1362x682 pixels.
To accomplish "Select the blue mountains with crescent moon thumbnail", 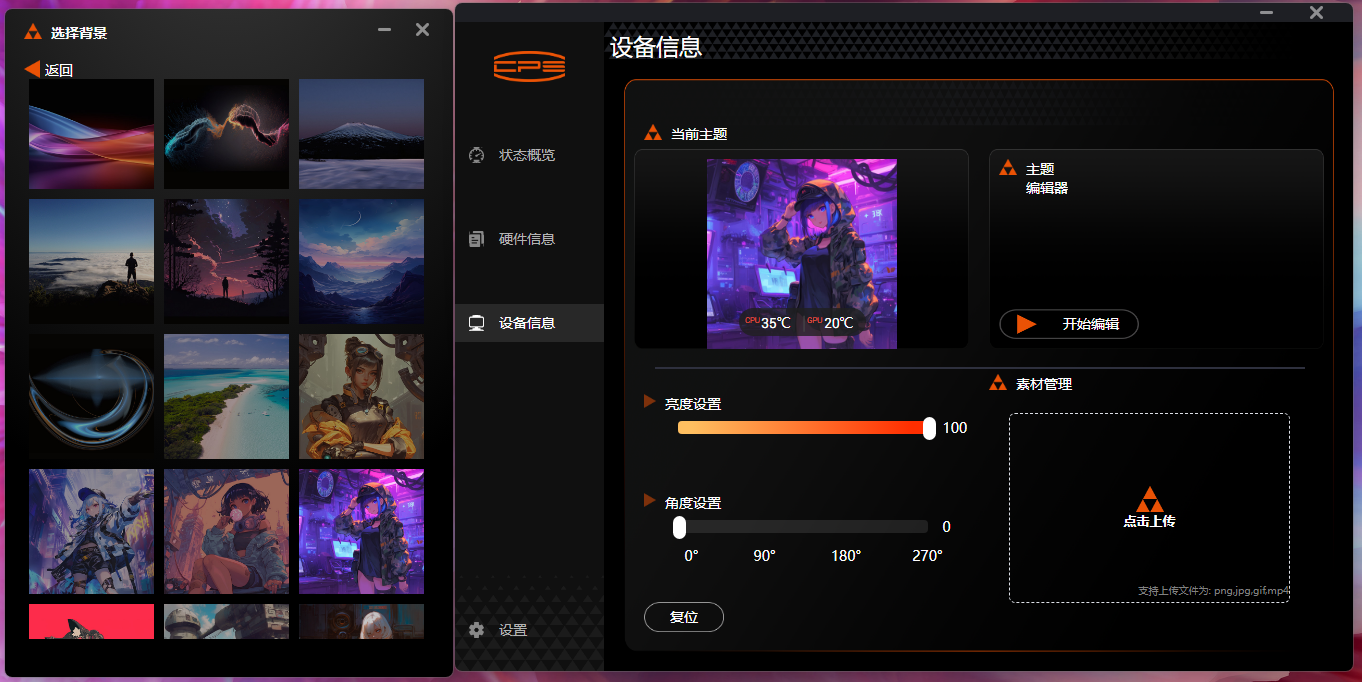I will [x=361, y=261].
